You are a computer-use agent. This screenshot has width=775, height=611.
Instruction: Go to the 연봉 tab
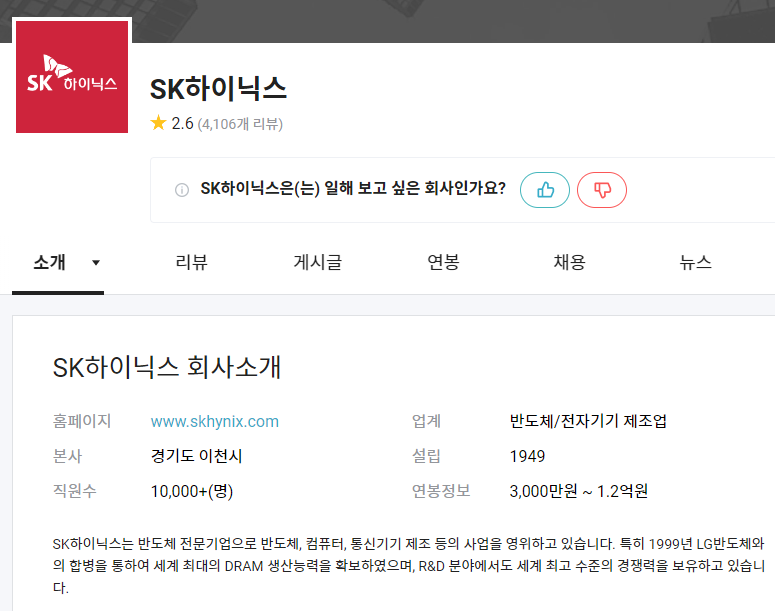[x=443, y=262]
